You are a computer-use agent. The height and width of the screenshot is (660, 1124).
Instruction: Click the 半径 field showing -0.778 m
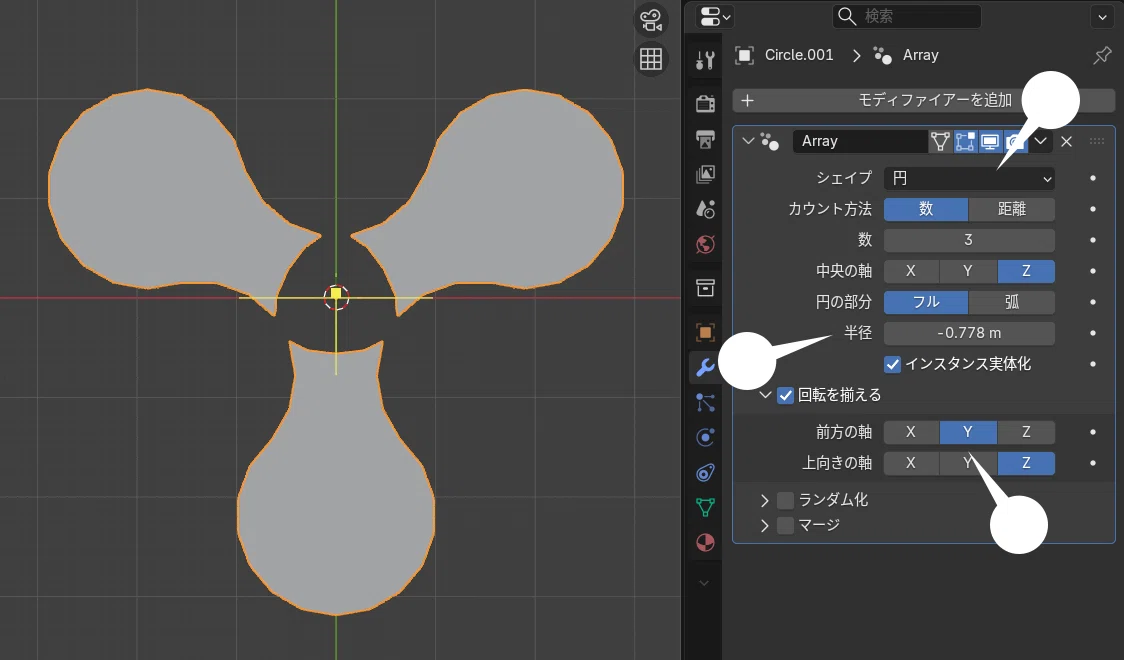pyautogui.click(x=969, y=333)
